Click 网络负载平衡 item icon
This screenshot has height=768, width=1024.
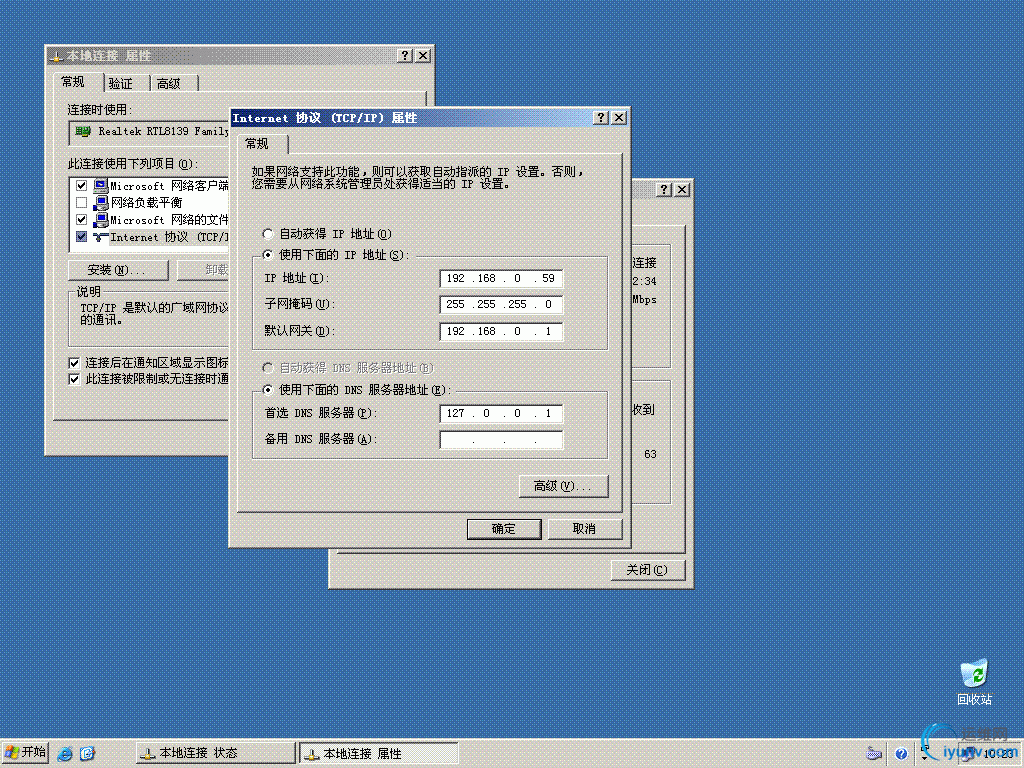click(100, 202)
